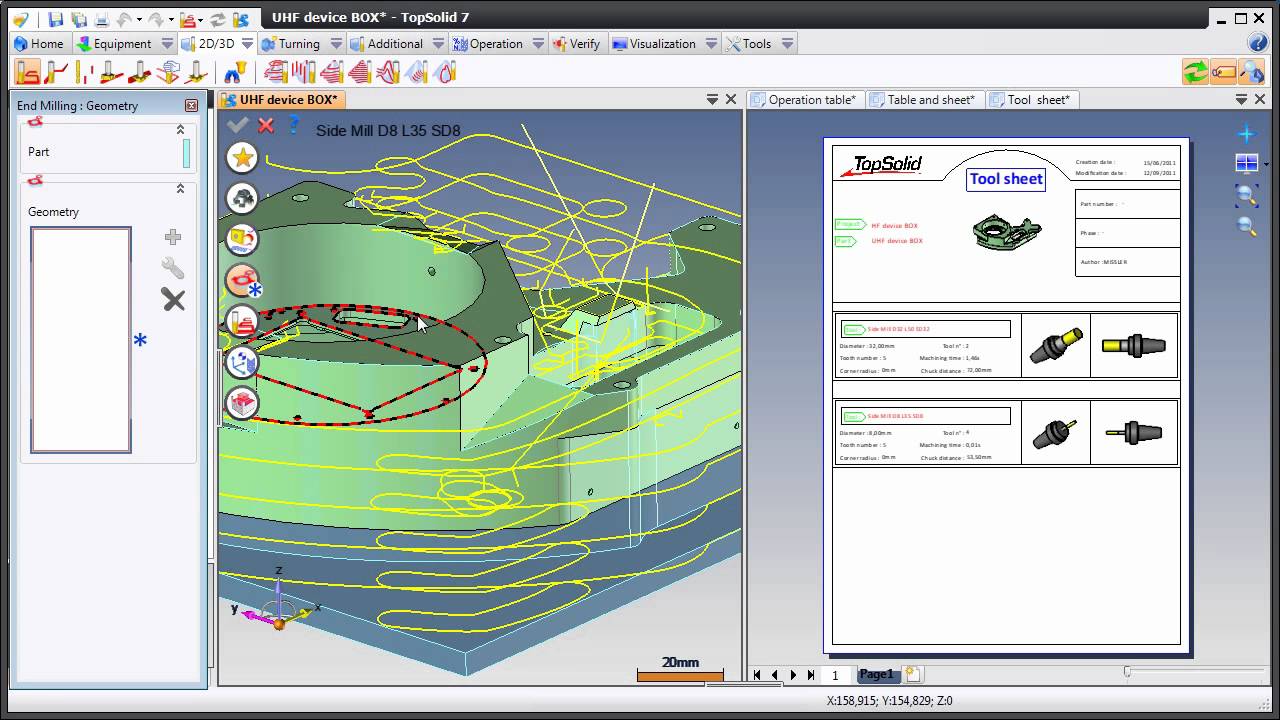Go to the next page arrow
This screenshot has width=1280, height=720.
[x=793, y=675]
